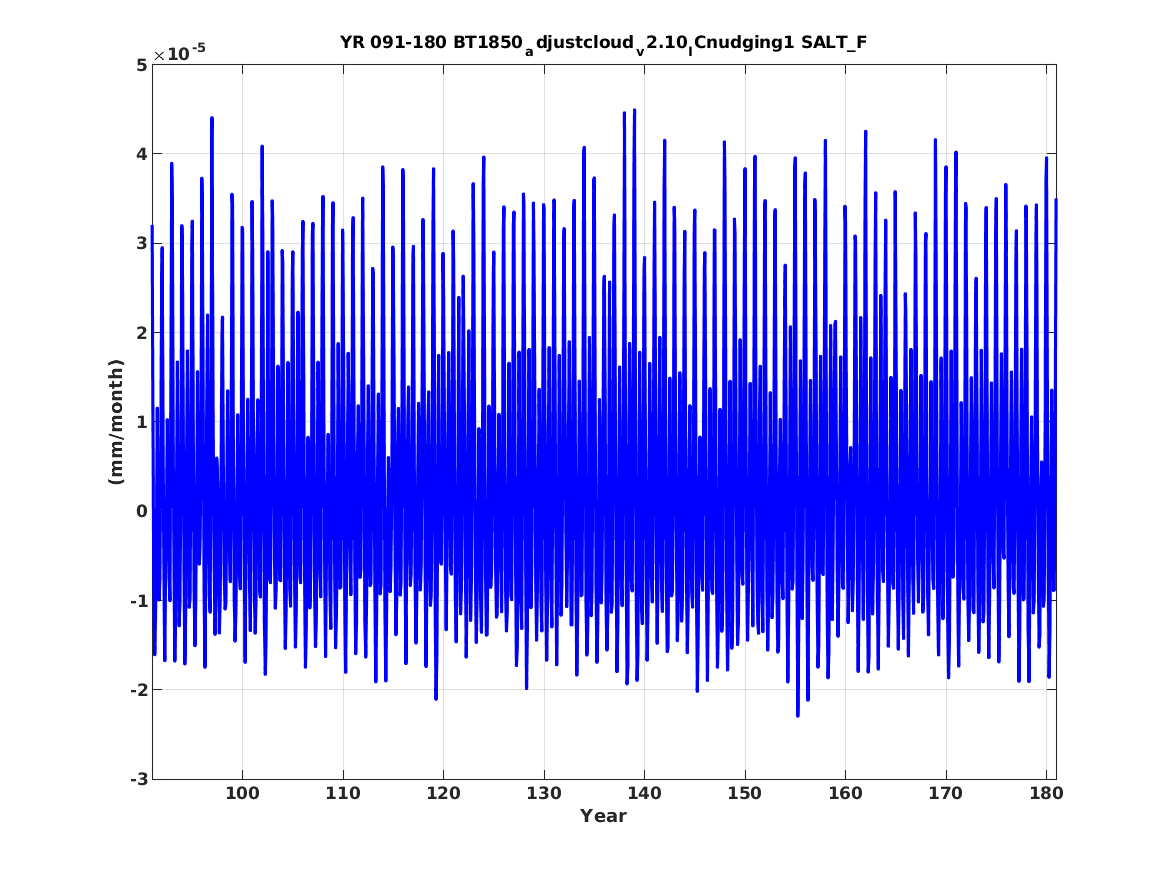Click the lowest trough near year 155
The image size is (1167, 875).
(x=797, y=715)
